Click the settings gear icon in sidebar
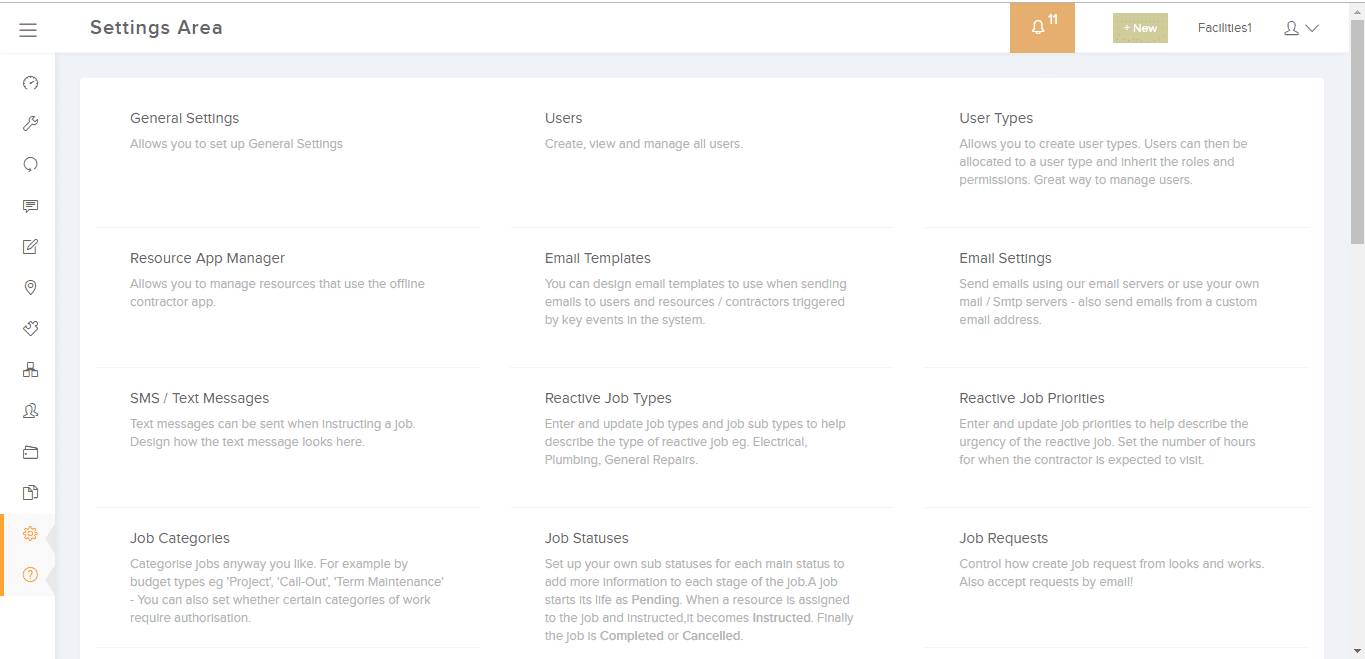Image resolution: width=1365 pixels, height=659 pixels. 30,534
